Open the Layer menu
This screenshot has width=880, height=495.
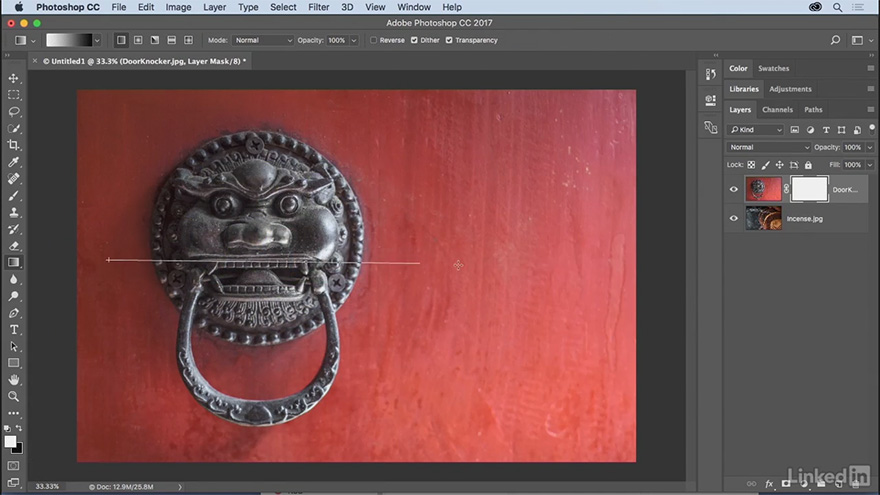click(x=214, y=7)
